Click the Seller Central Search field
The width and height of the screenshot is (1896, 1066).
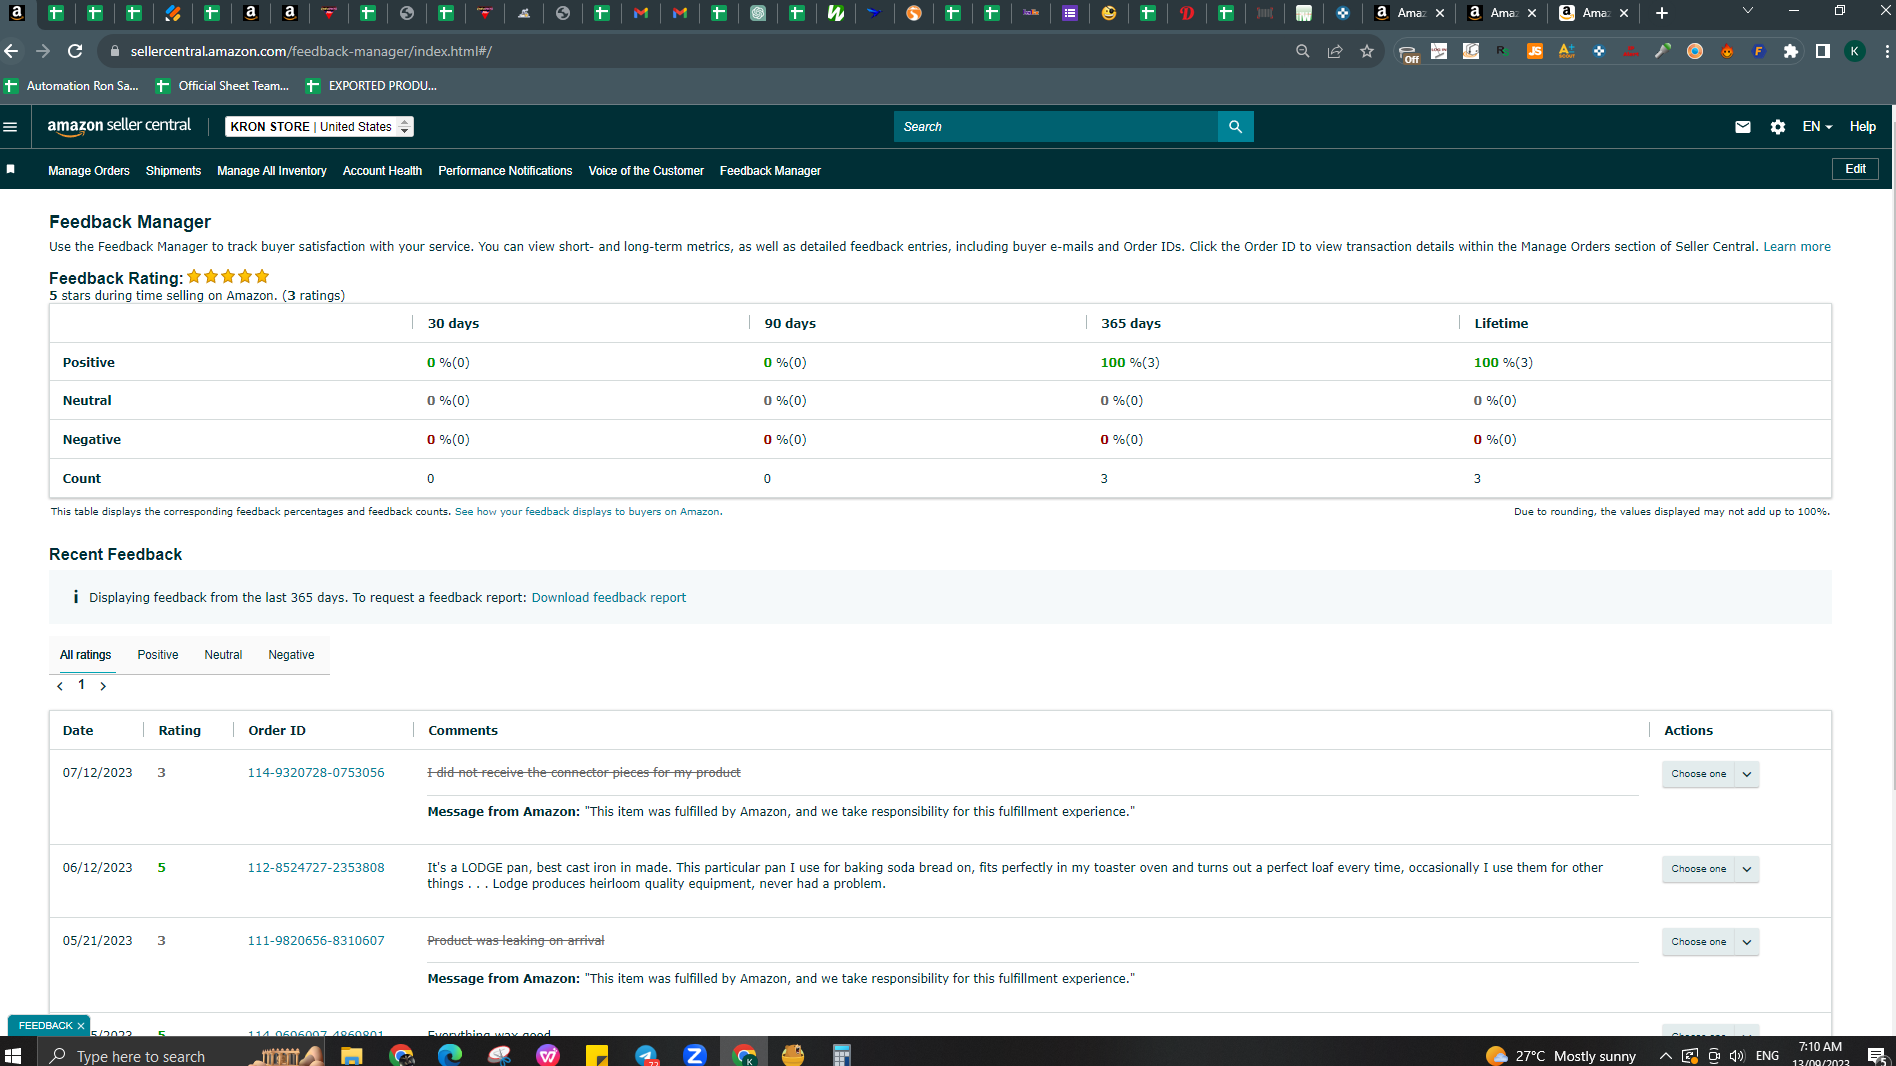click(1056, 127)
